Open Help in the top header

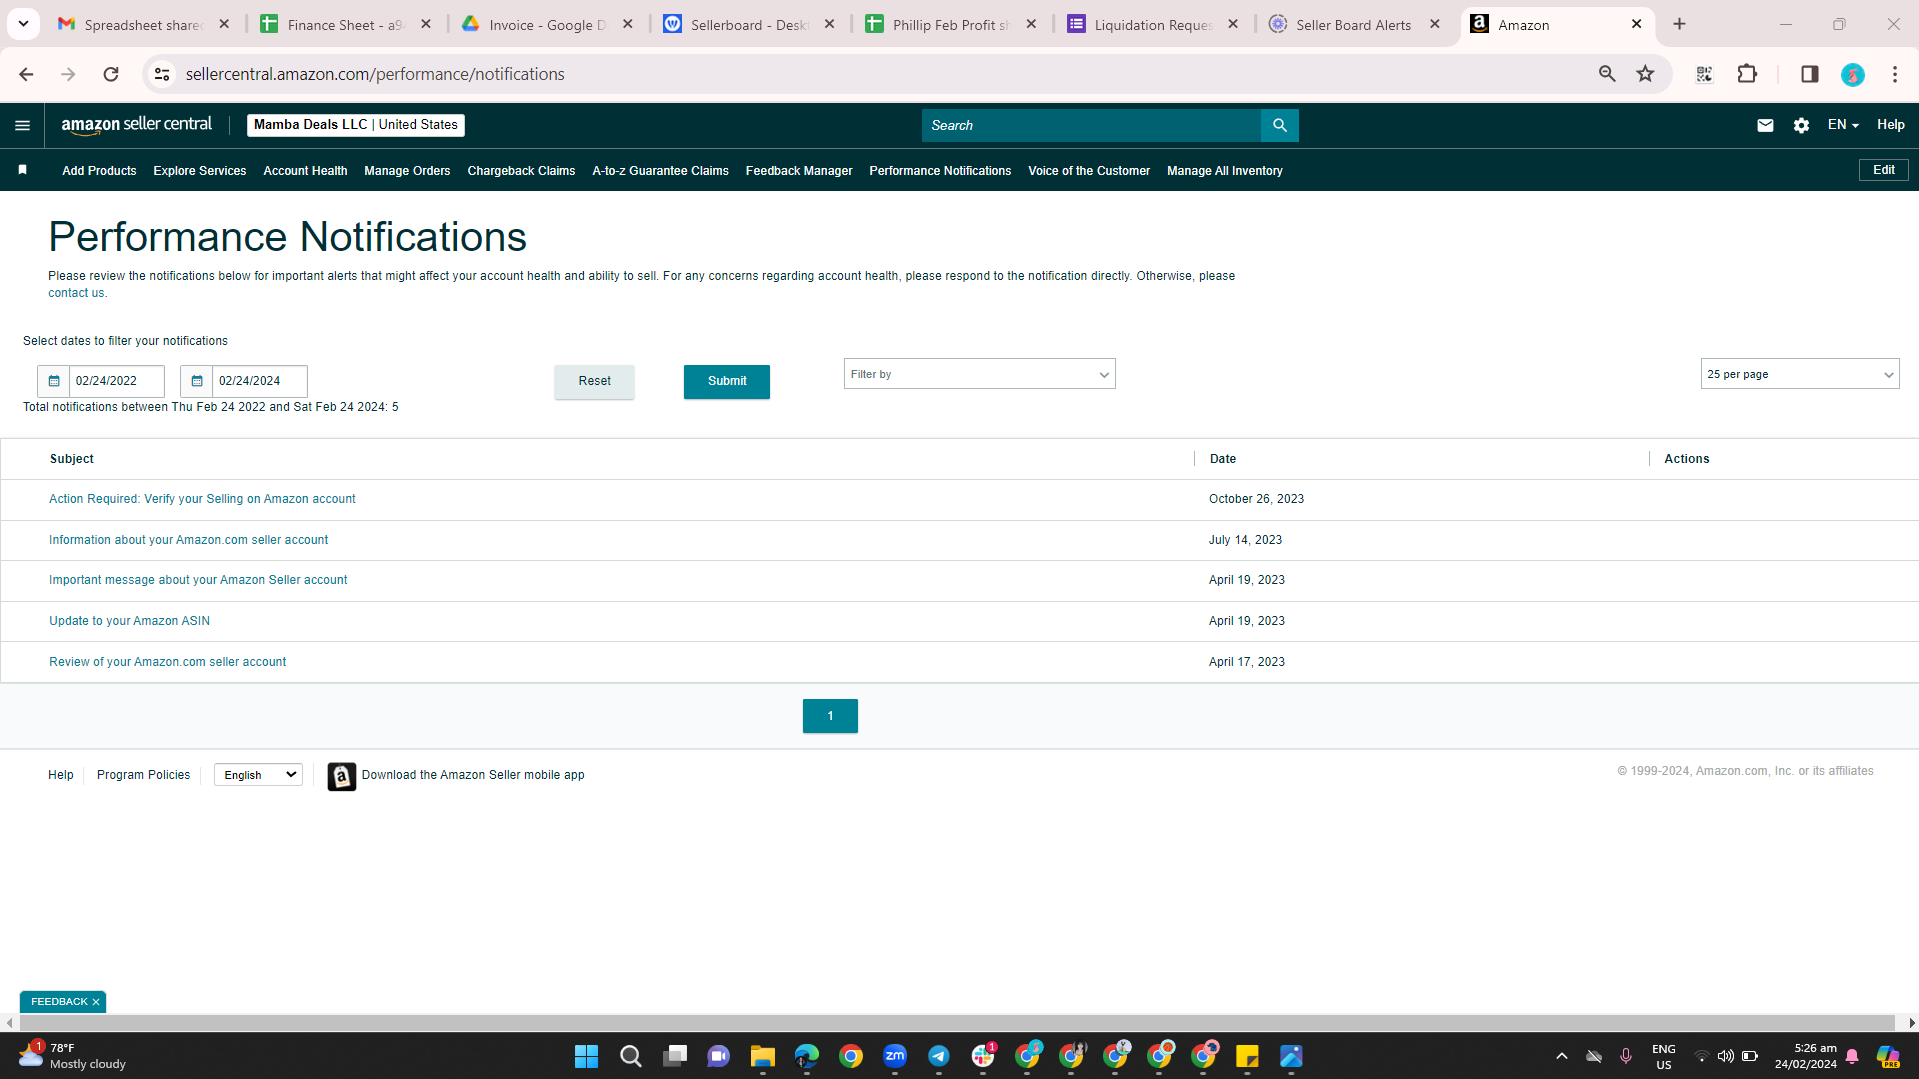click(1890, 125)
